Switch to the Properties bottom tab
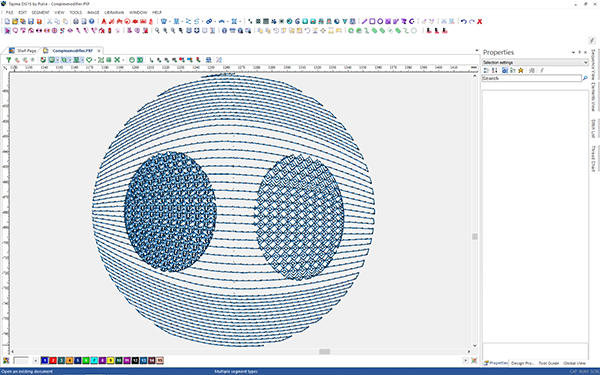Image resolution: width=600 pixels, height=375 pixels. [496, 363]
